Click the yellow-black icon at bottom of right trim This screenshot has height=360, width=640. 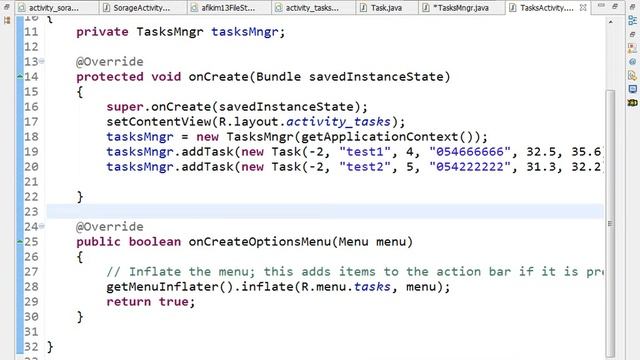(632, 102)
